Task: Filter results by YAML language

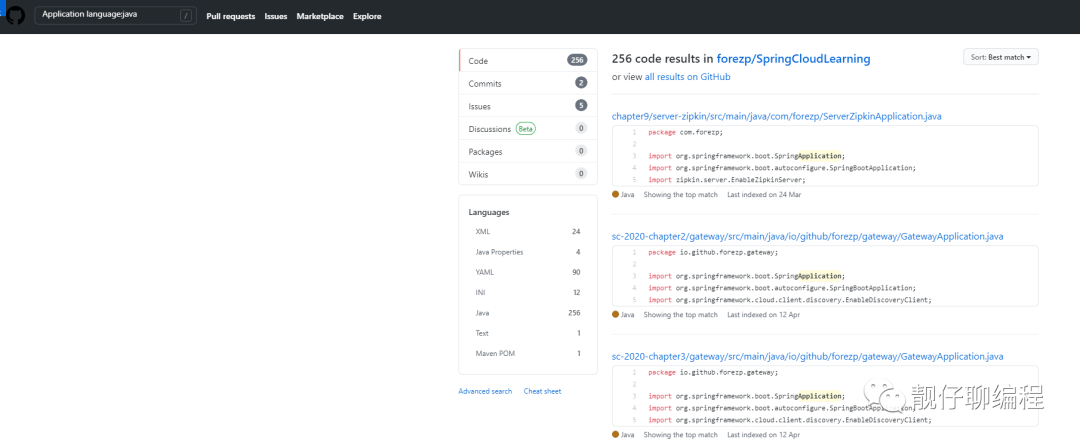Action: click(x=528, y=272)
